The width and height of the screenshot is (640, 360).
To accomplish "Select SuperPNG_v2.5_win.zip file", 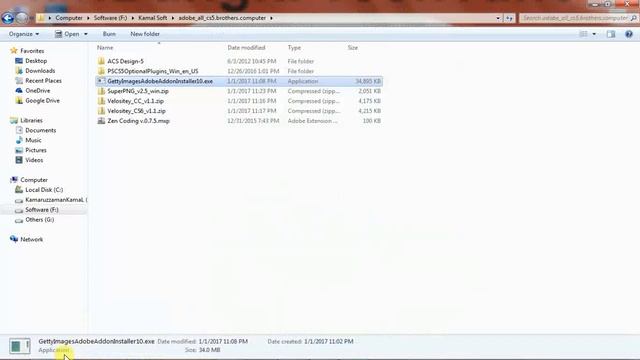I will tap(138, 91).
